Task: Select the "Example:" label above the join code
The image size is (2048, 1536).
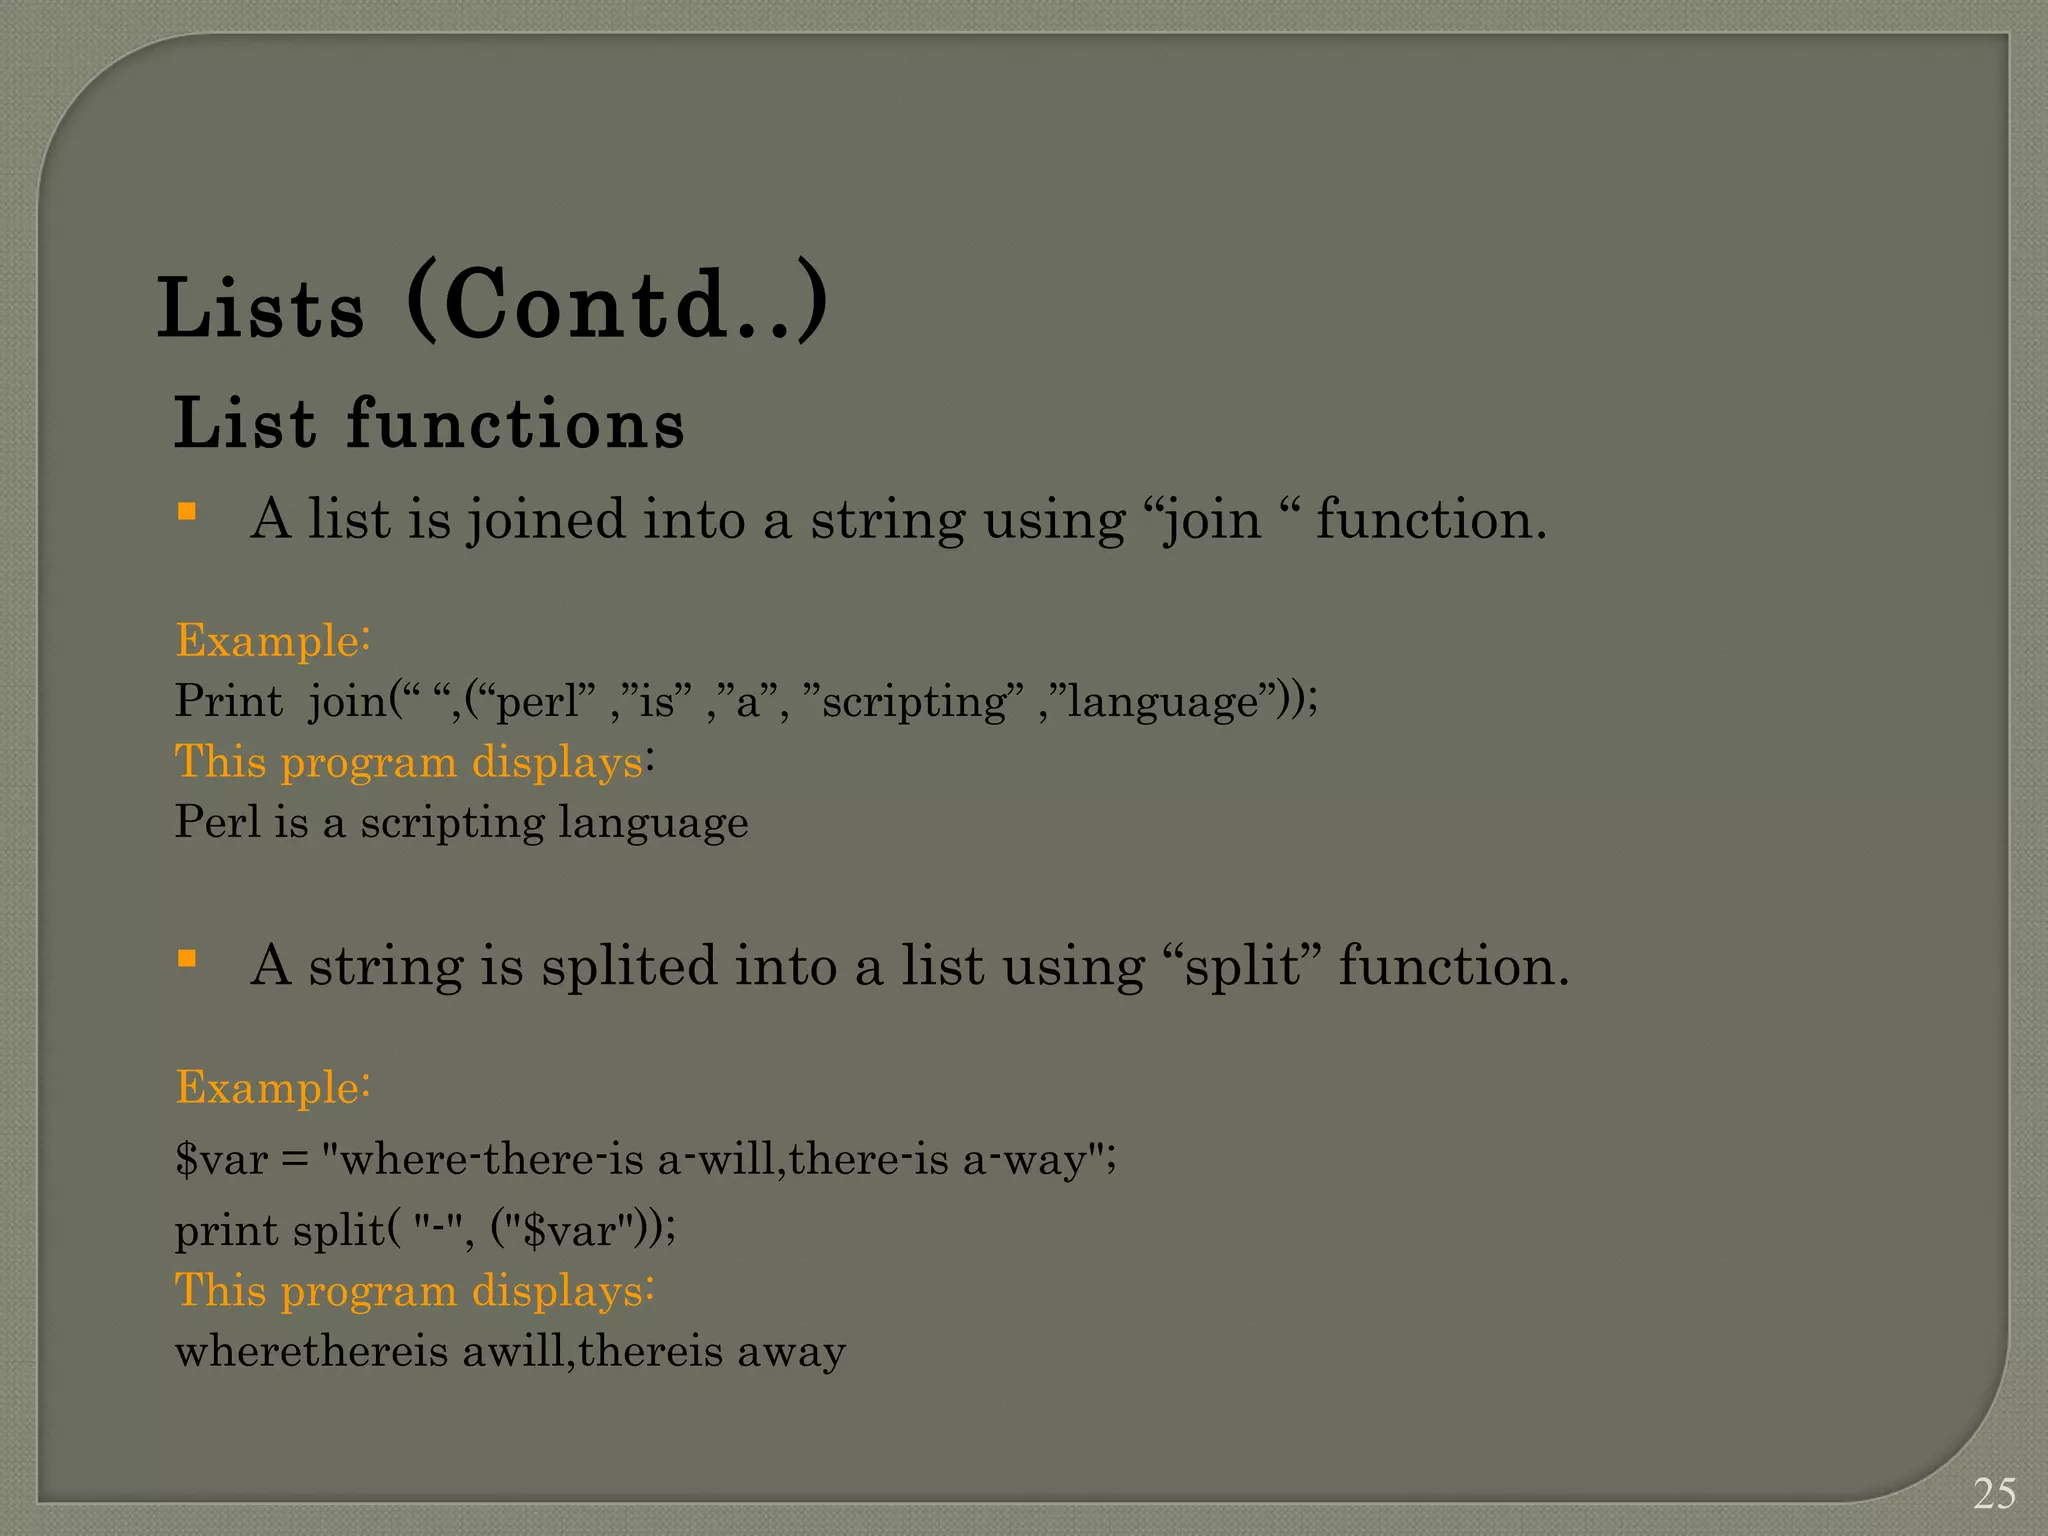Action: click(x=273, y=640)
